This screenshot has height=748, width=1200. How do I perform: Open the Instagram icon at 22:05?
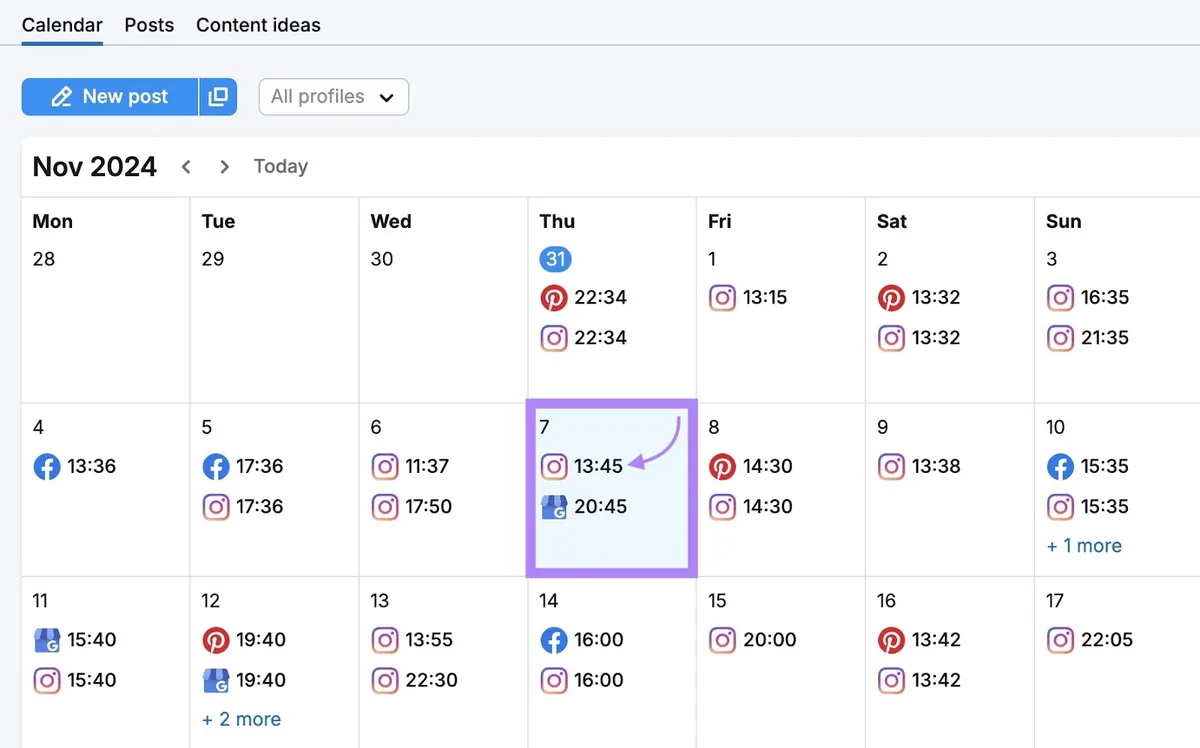[x=1060, y=640]
